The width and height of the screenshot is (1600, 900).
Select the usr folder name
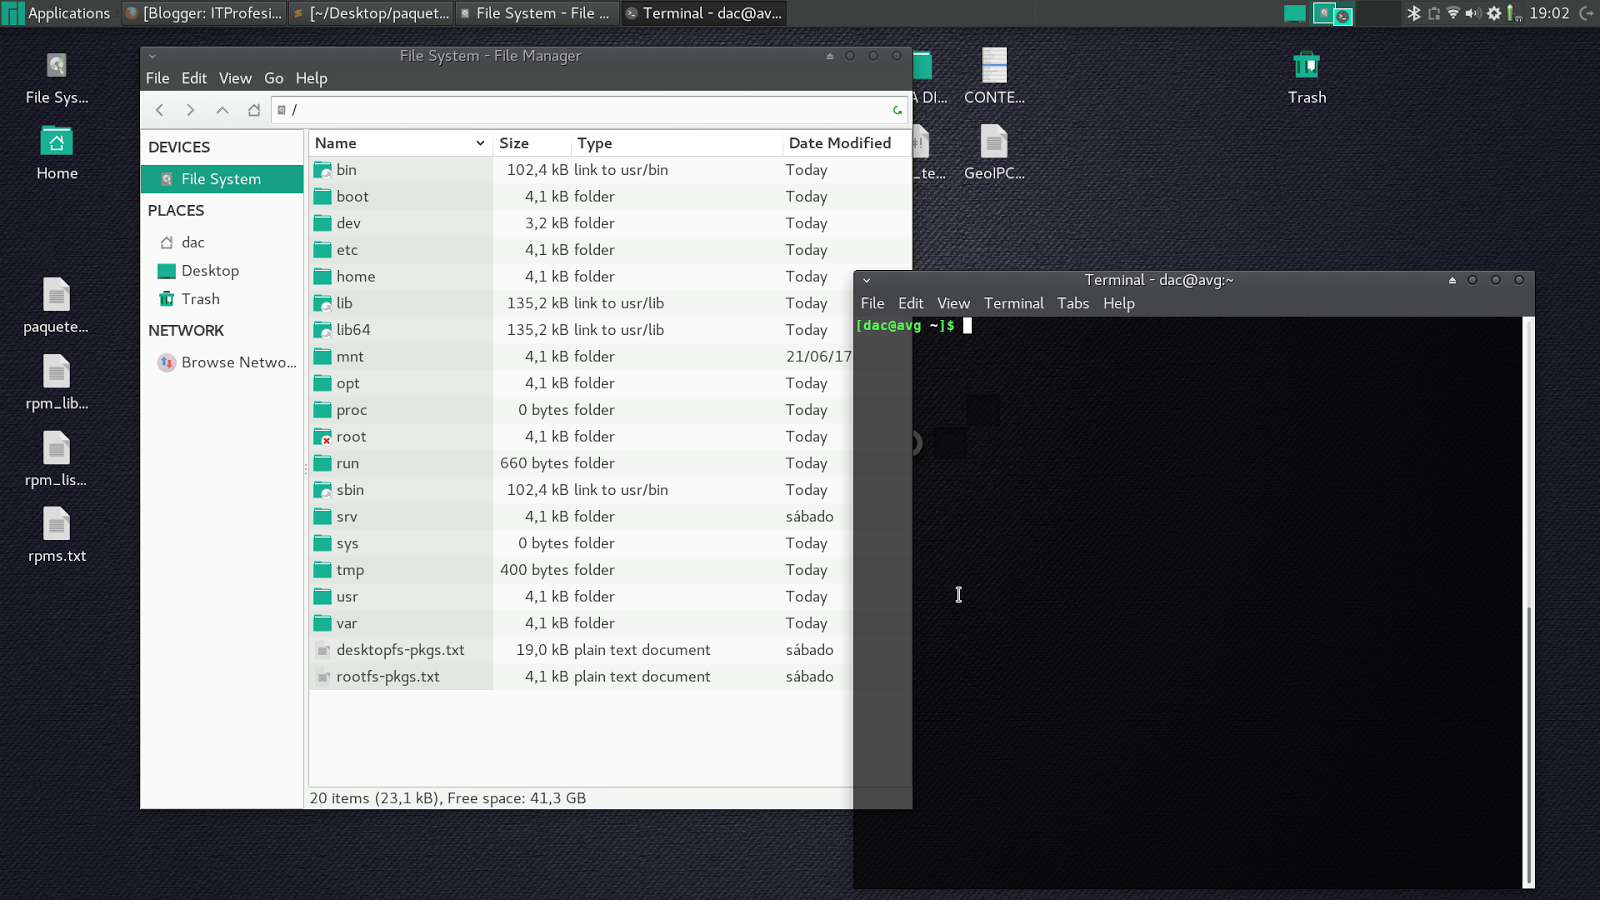click(x=347, y=597)
